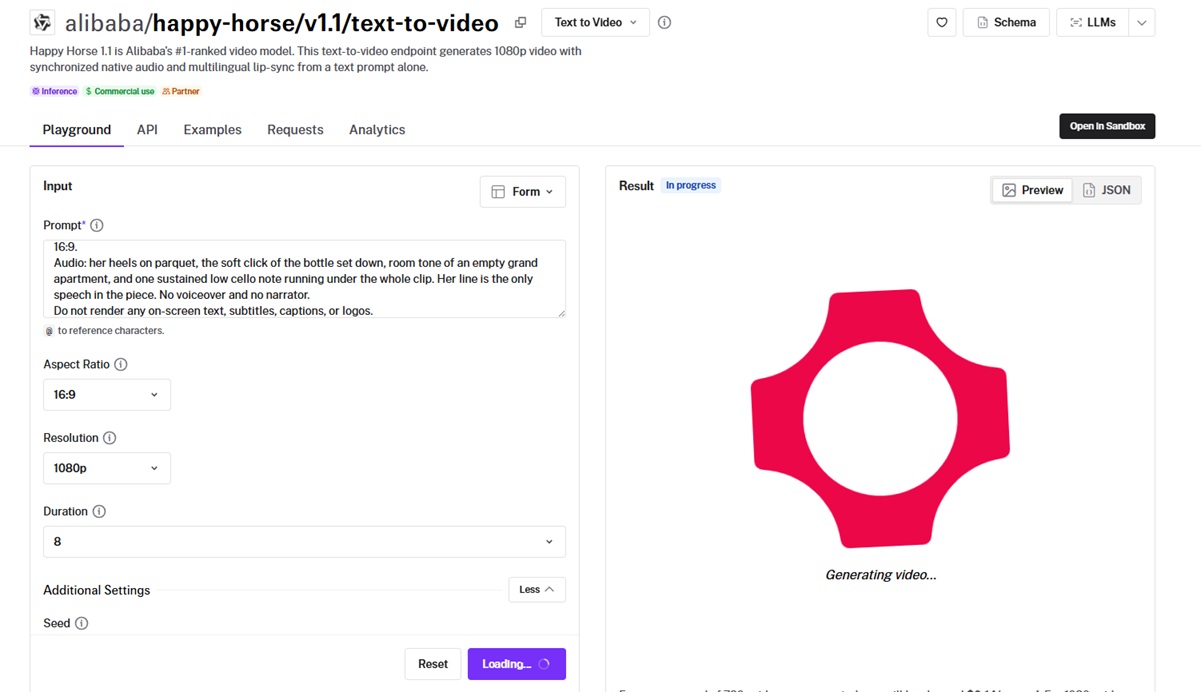Click the Commercial use tag

[x=120, y=91]
